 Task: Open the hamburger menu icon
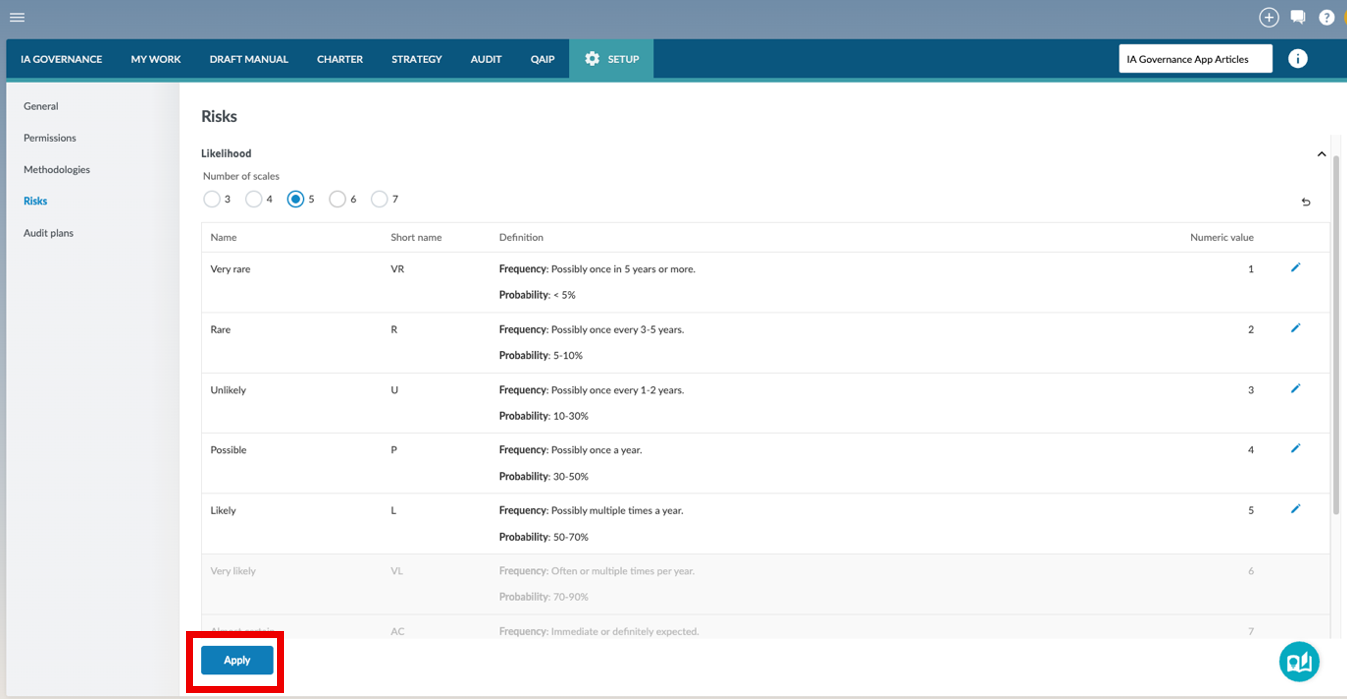17,17
